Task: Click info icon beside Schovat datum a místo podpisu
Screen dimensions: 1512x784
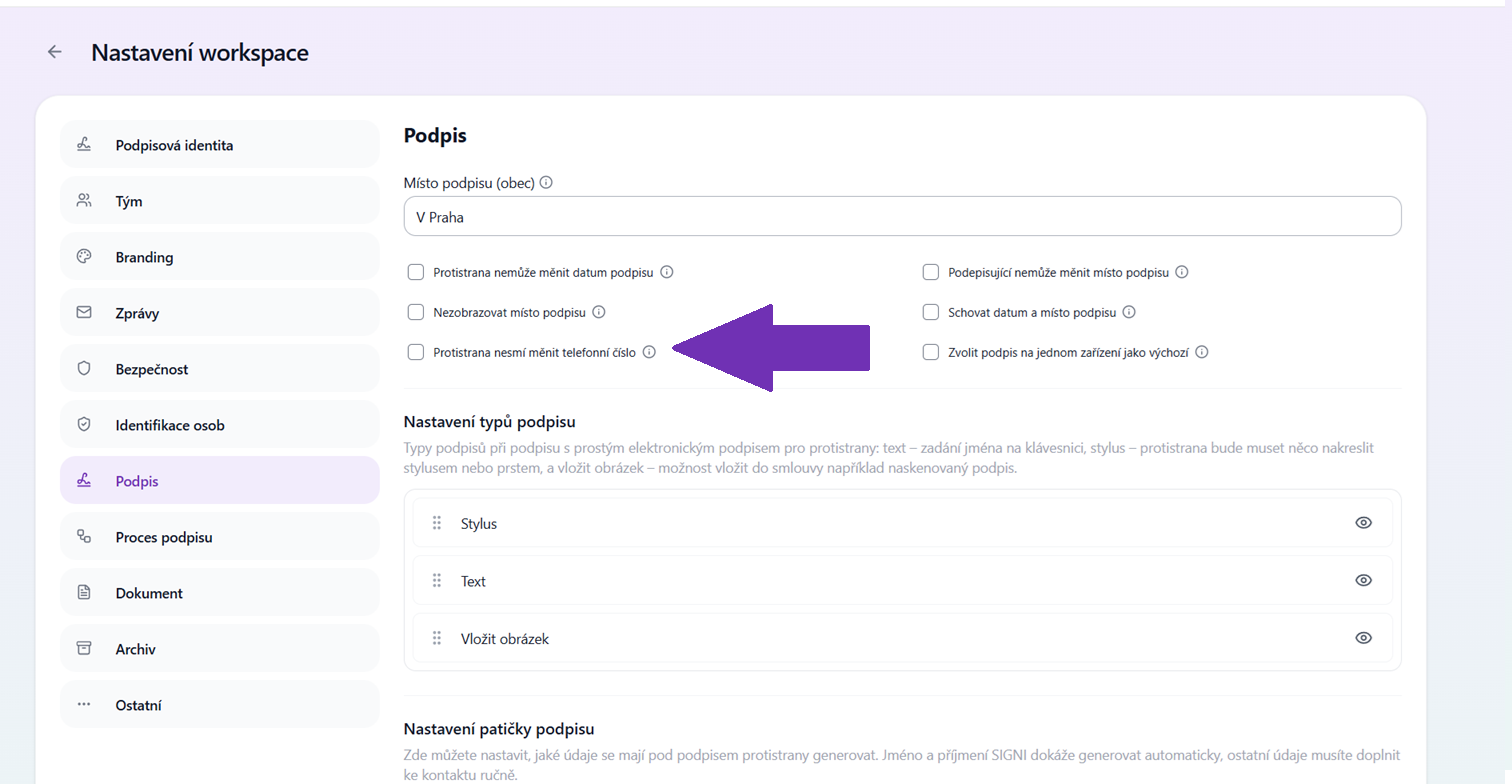Action: 1129,312
